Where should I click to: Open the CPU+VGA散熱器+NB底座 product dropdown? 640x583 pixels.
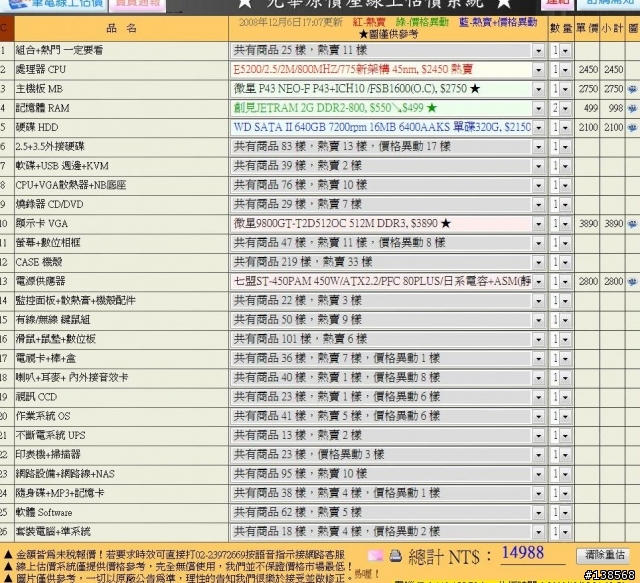[x=387, y=185]
